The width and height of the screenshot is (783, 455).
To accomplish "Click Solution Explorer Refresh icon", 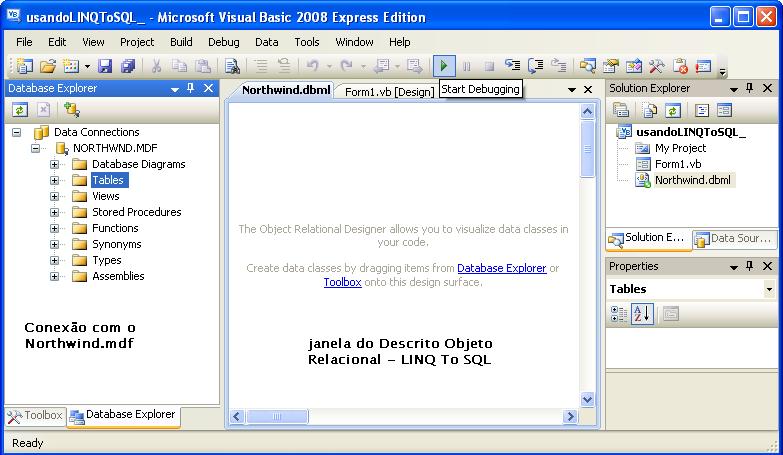I will [x=673, y=110].
